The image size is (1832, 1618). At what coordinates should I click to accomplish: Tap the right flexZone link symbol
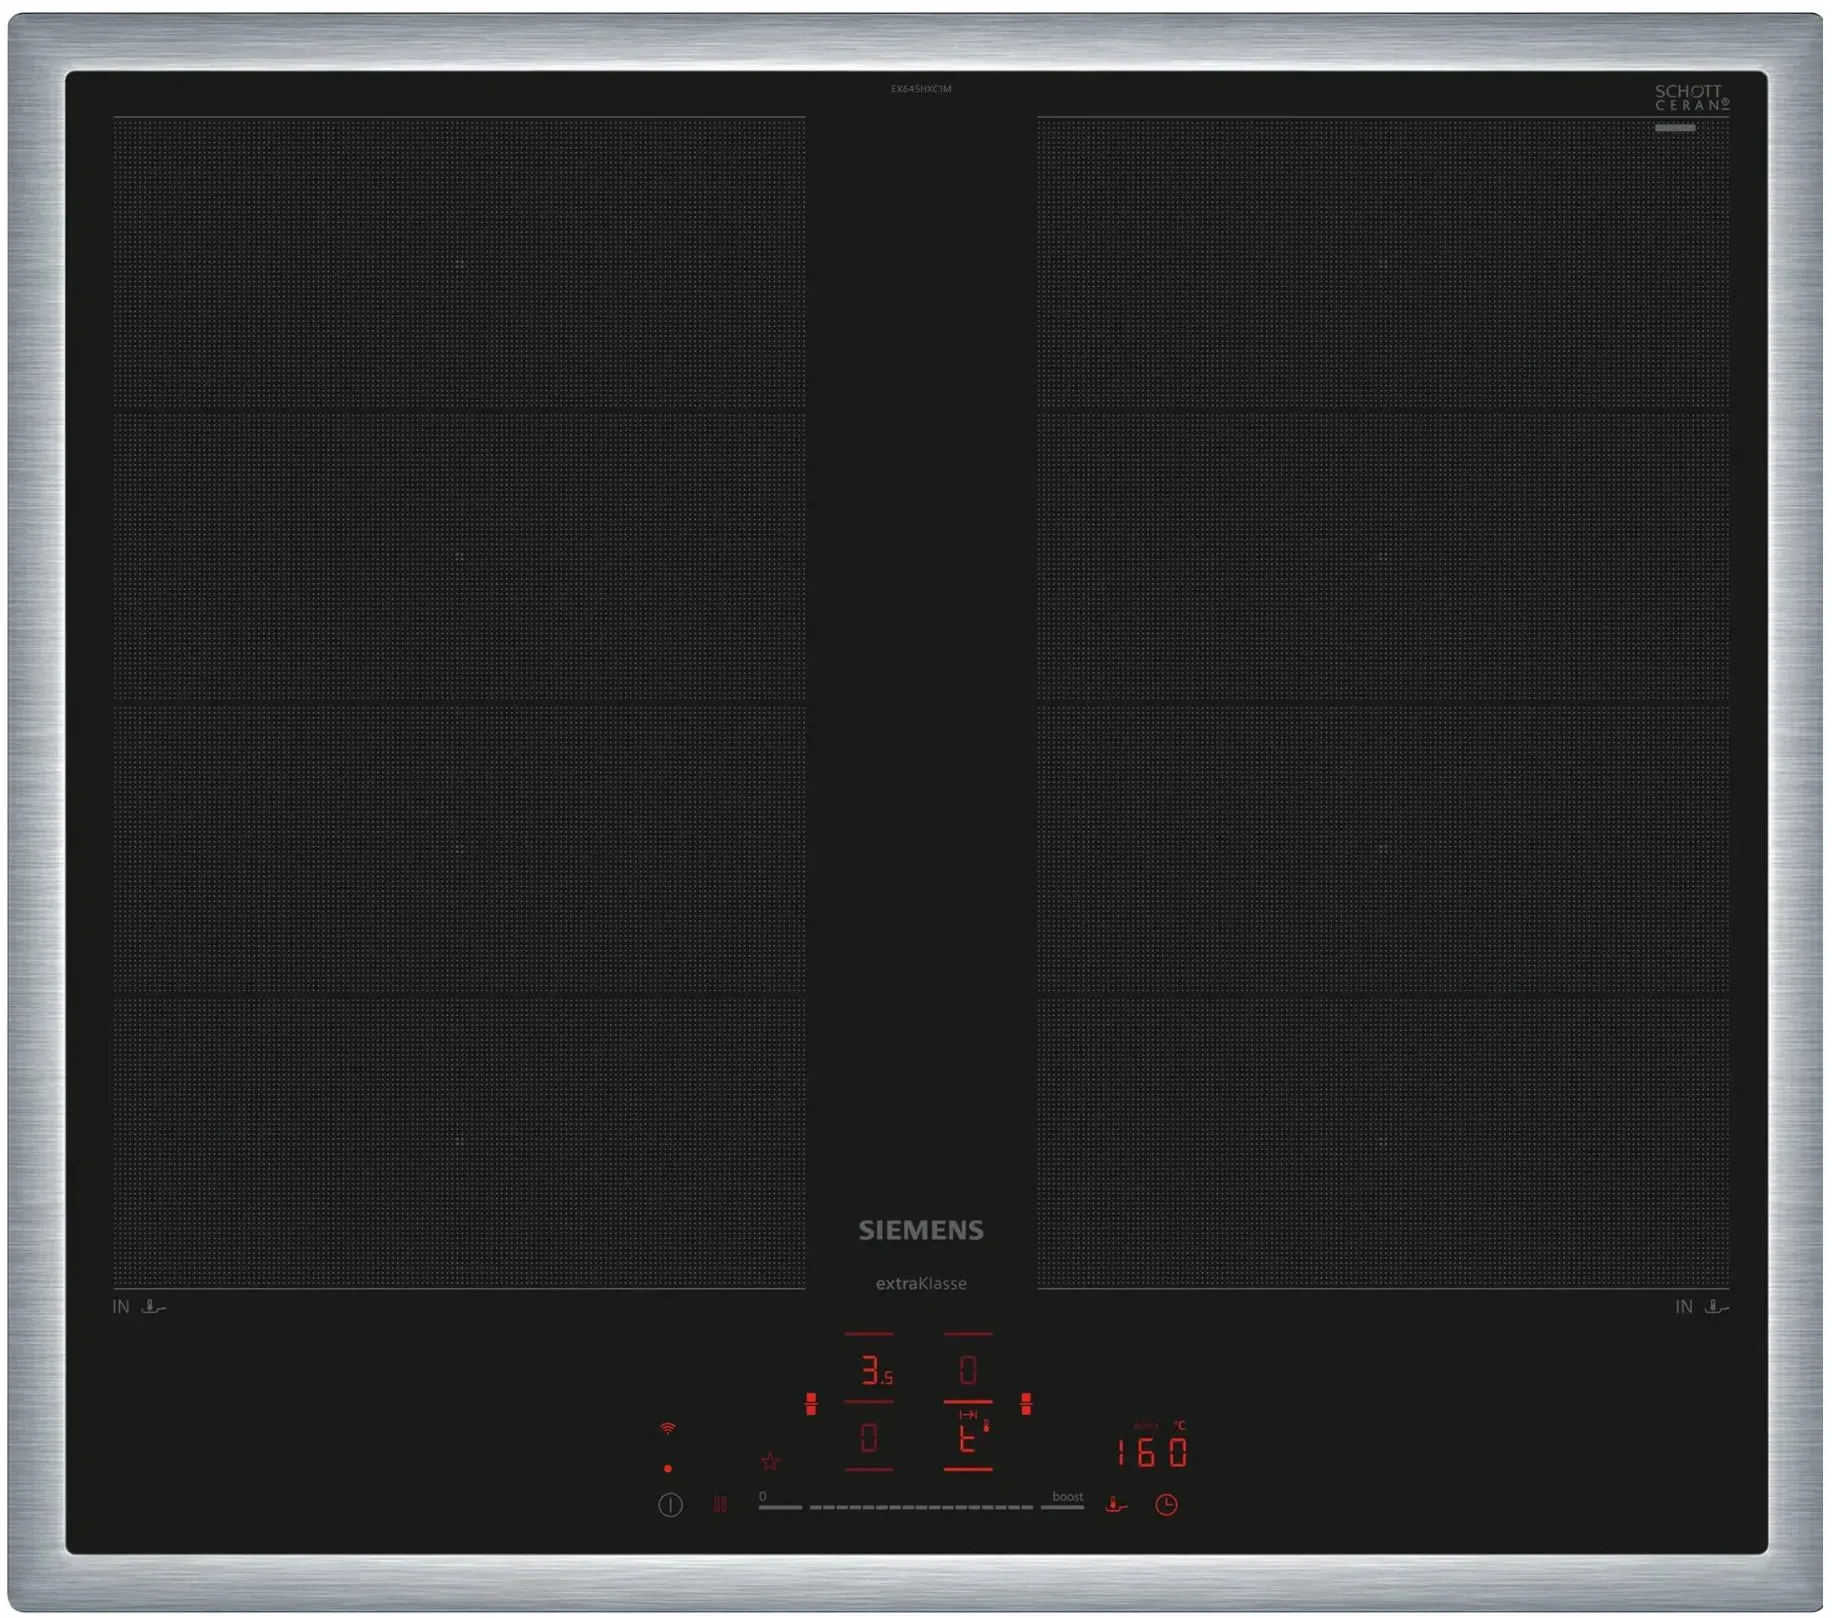[x=1026, y=1403]
